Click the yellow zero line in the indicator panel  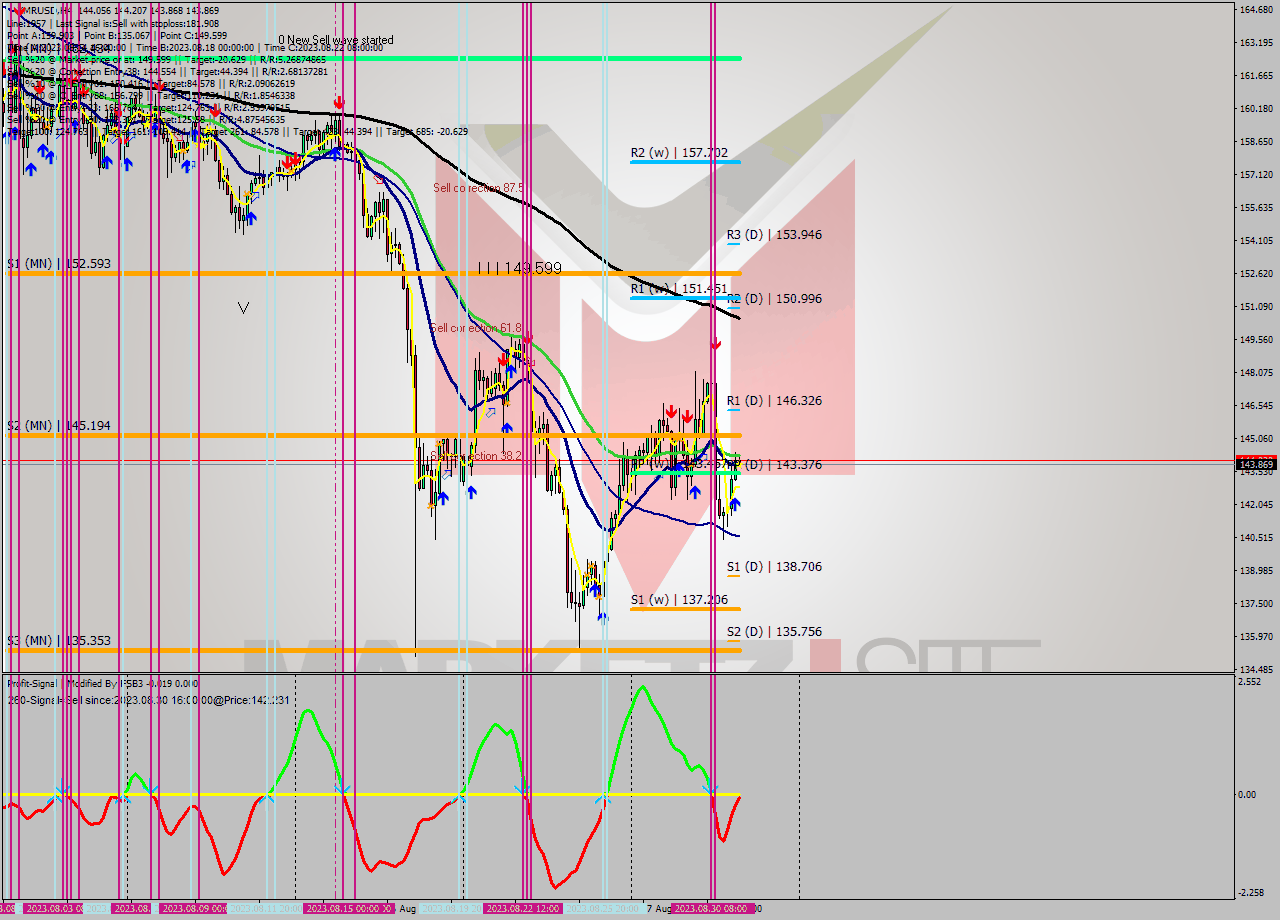pos(300,795)
